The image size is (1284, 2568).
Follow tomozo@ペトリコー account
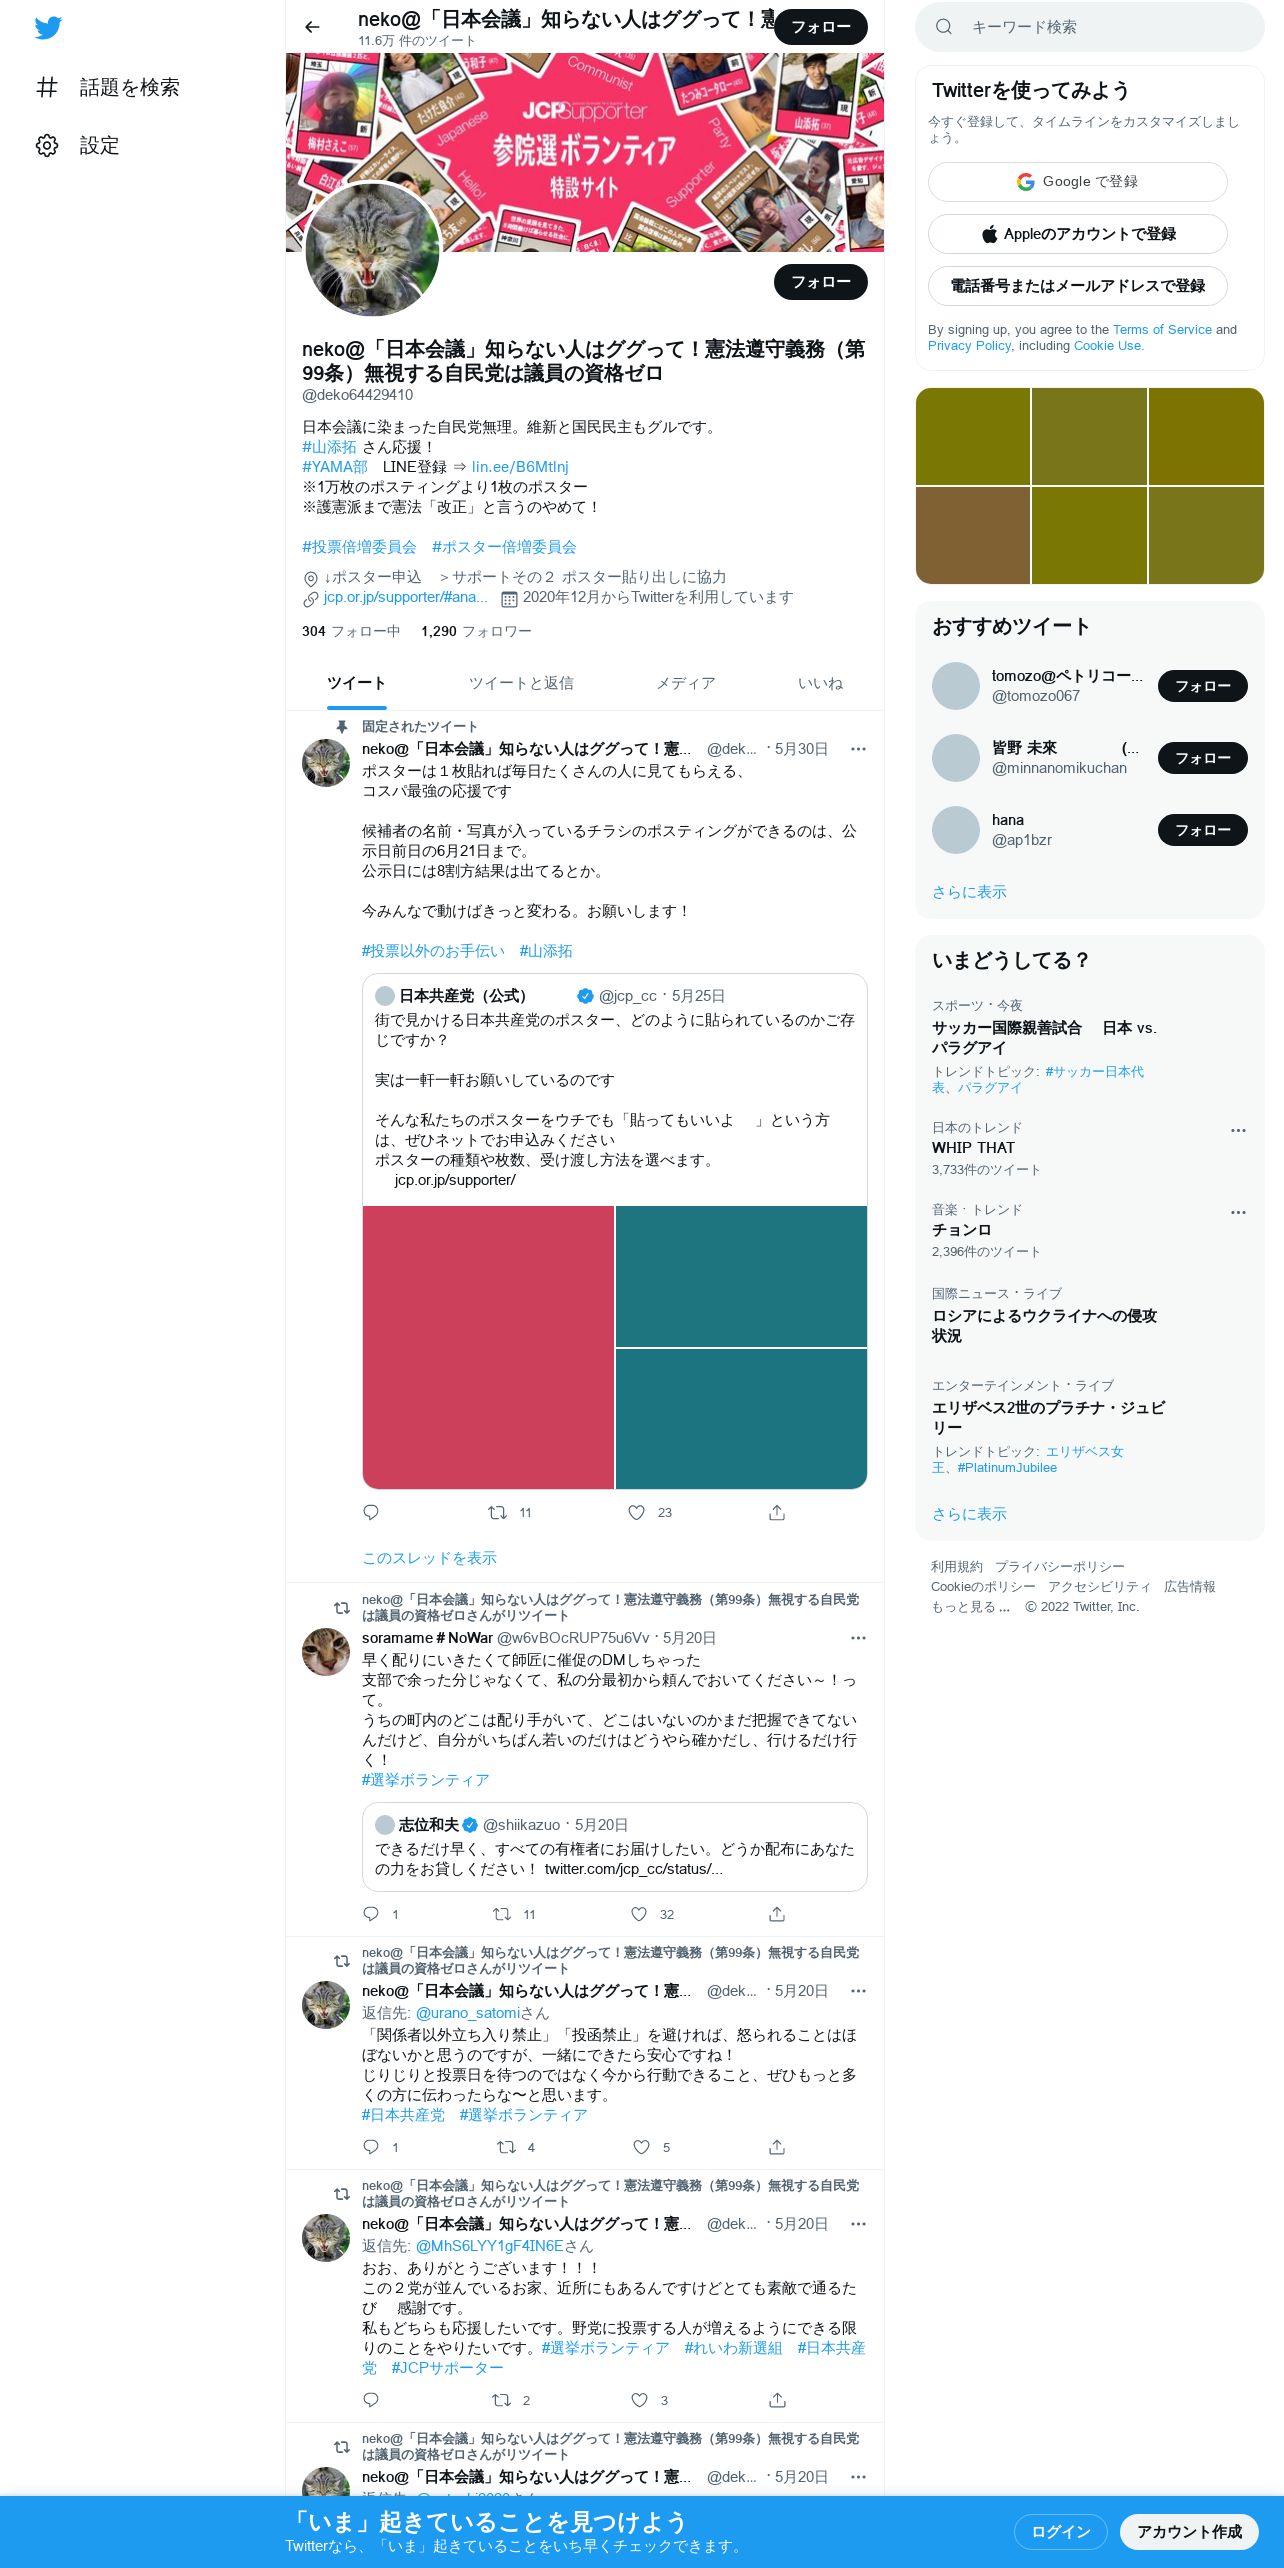[x=1203, y=686]
